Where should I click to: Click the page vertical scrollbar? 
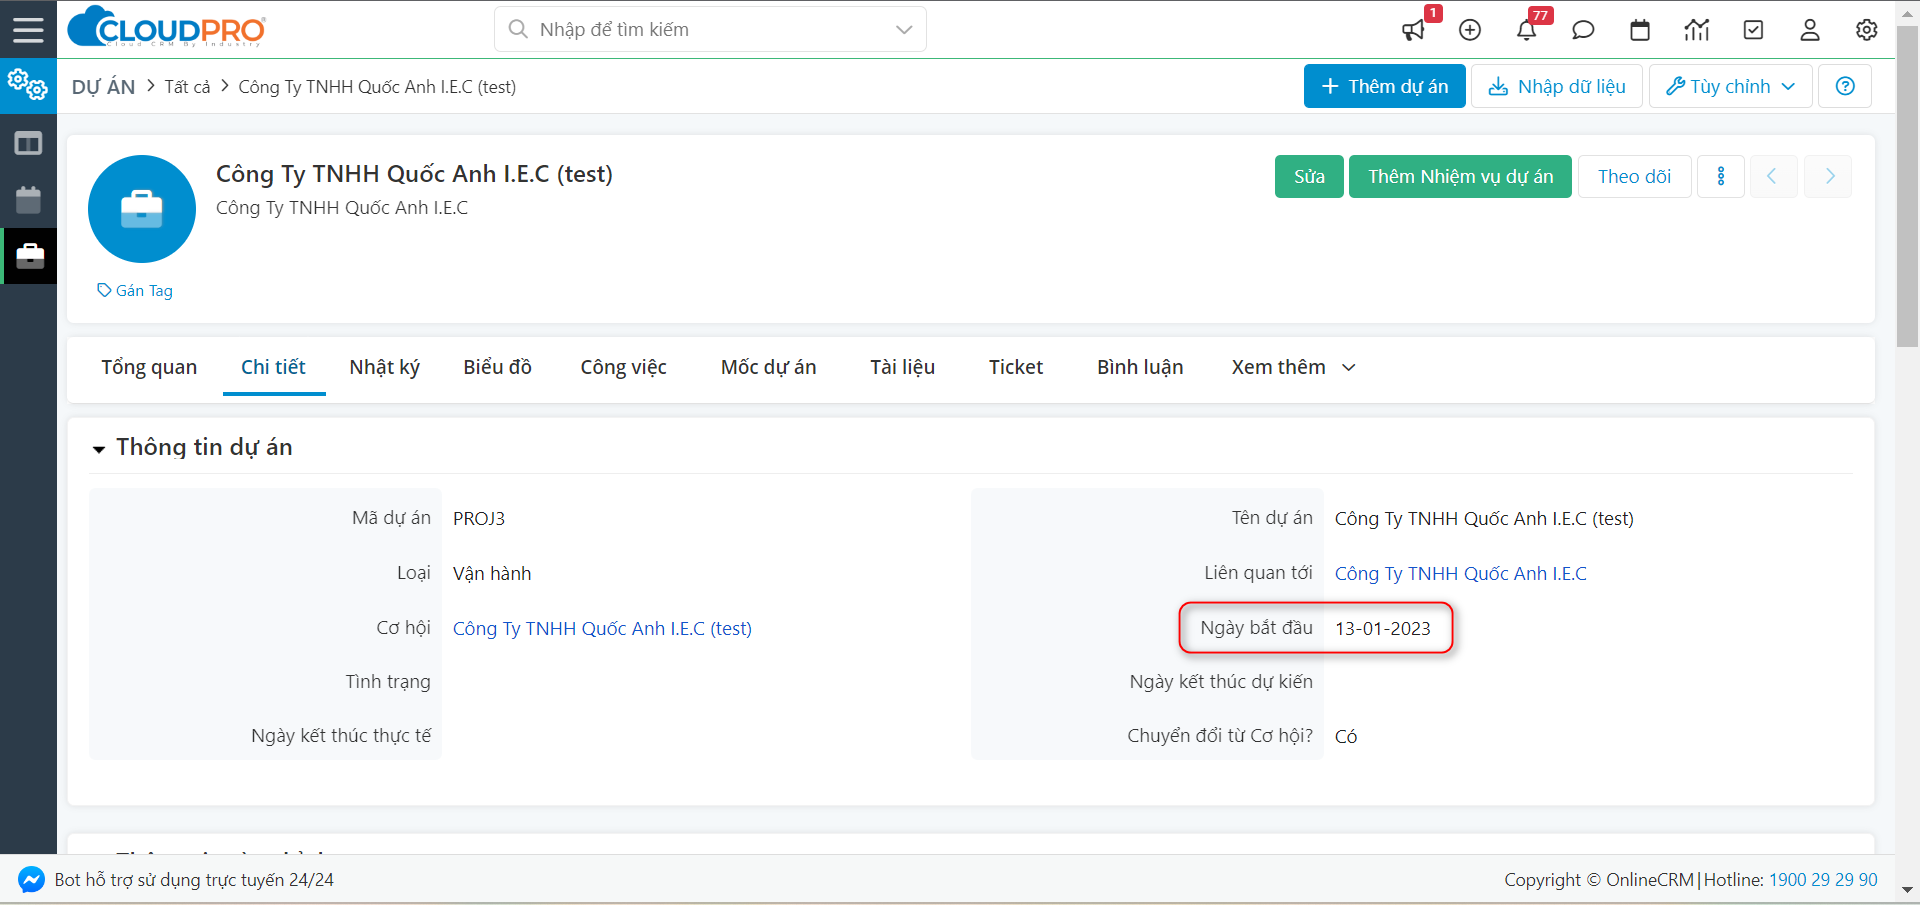tap(1907, 186)
